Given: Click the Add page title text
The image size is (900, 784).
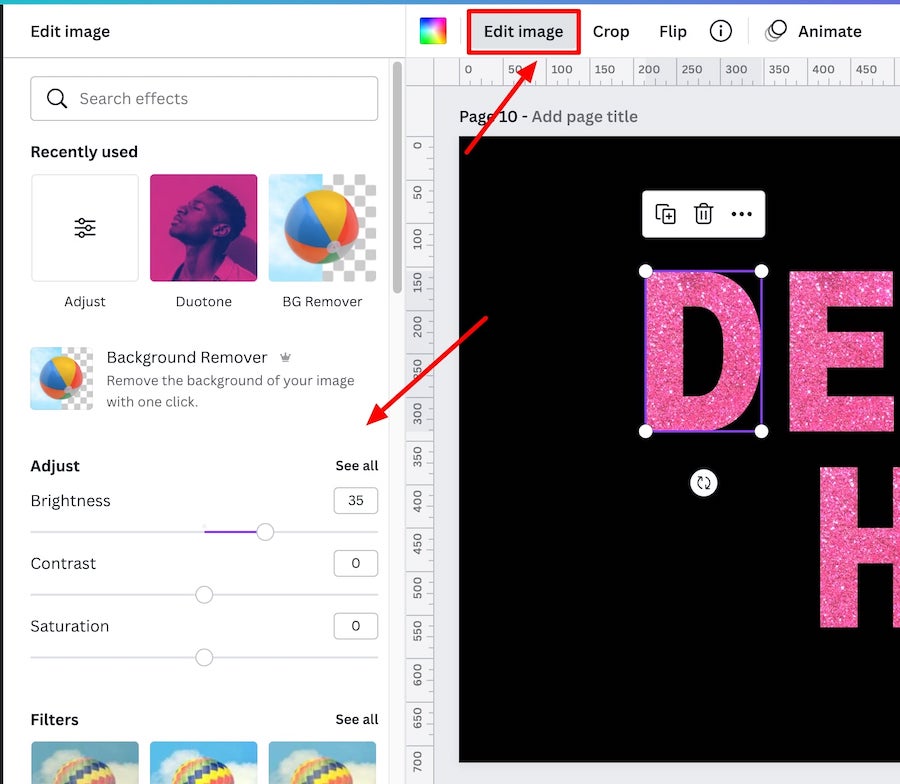Looking at the screenshot, I should 584,117.
